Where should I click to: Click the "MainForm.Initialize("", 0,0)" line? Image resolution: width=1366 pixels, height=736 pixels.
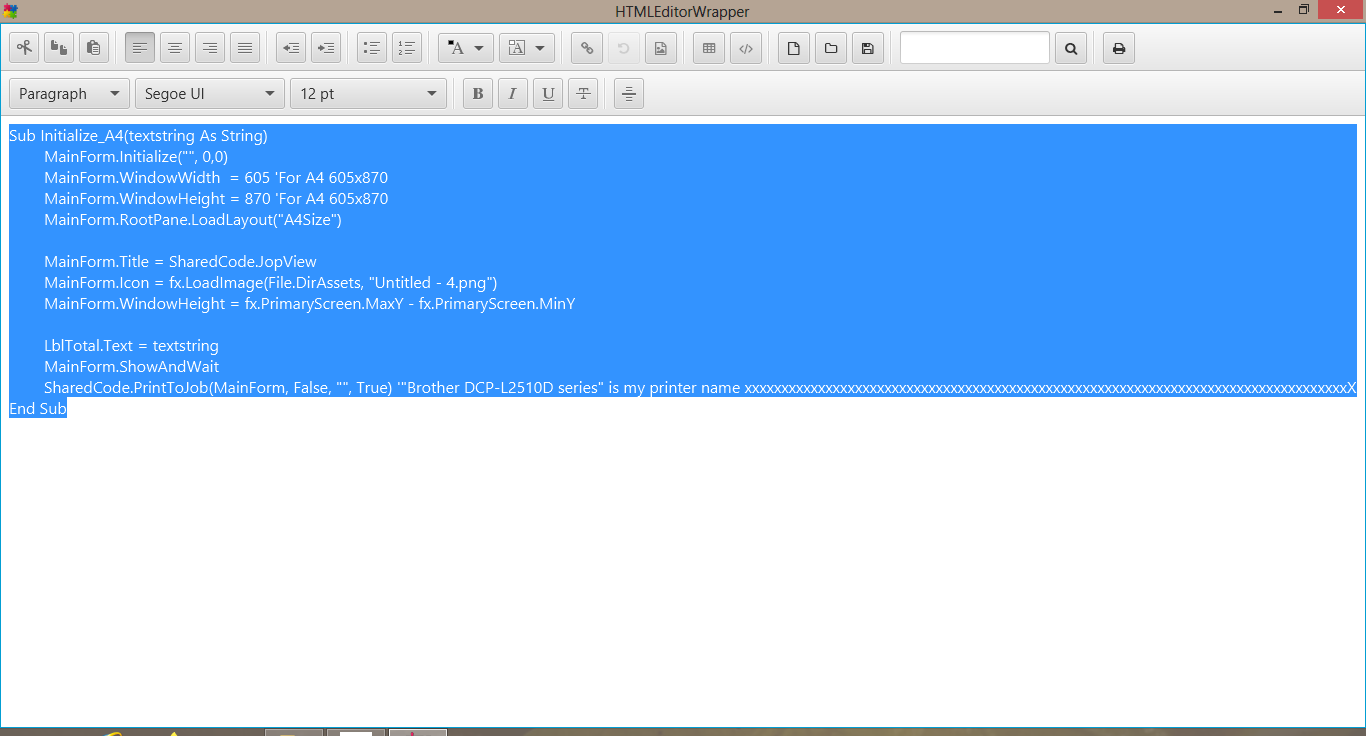[136, 157]
